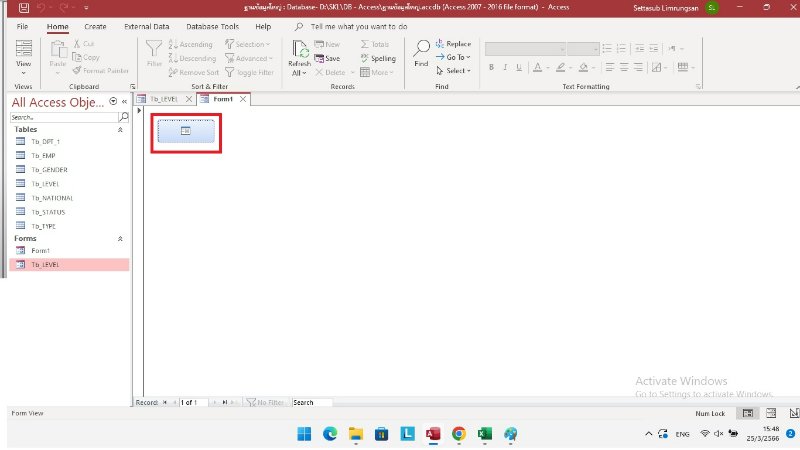Viewport: 800px width, 450px height.
Task: Open the Create ribbon tab
Action: (95, 26)
